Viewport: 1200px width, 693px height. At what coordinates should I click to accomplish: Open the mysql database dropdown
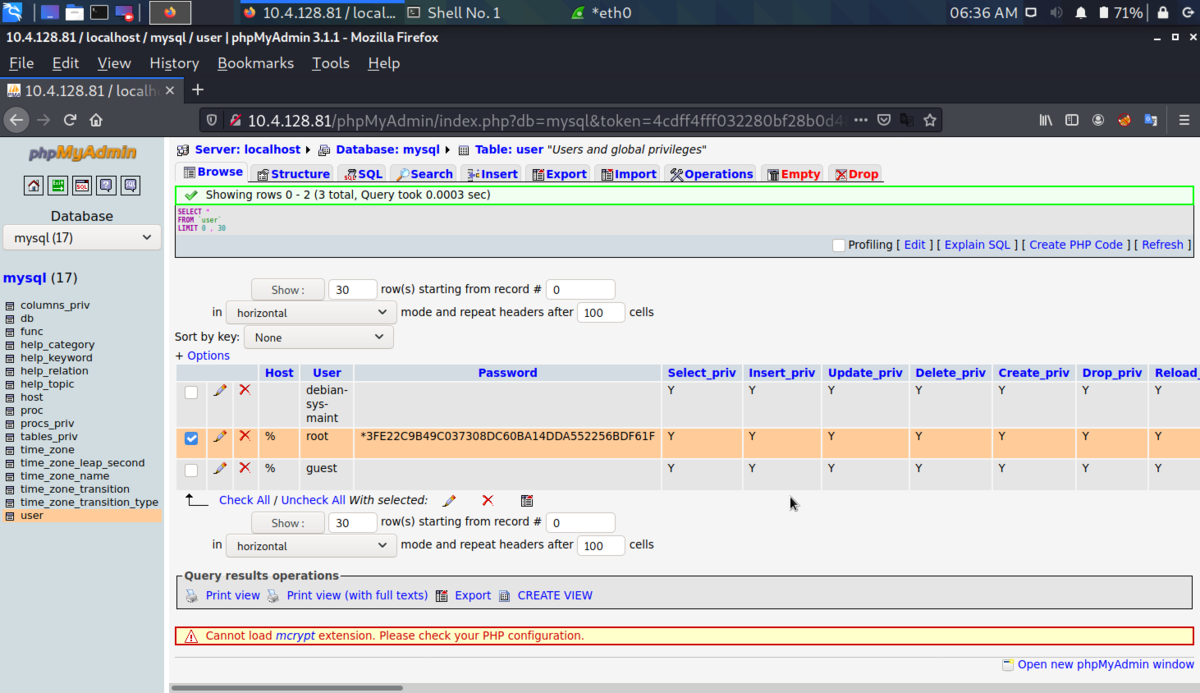point(82,238)
